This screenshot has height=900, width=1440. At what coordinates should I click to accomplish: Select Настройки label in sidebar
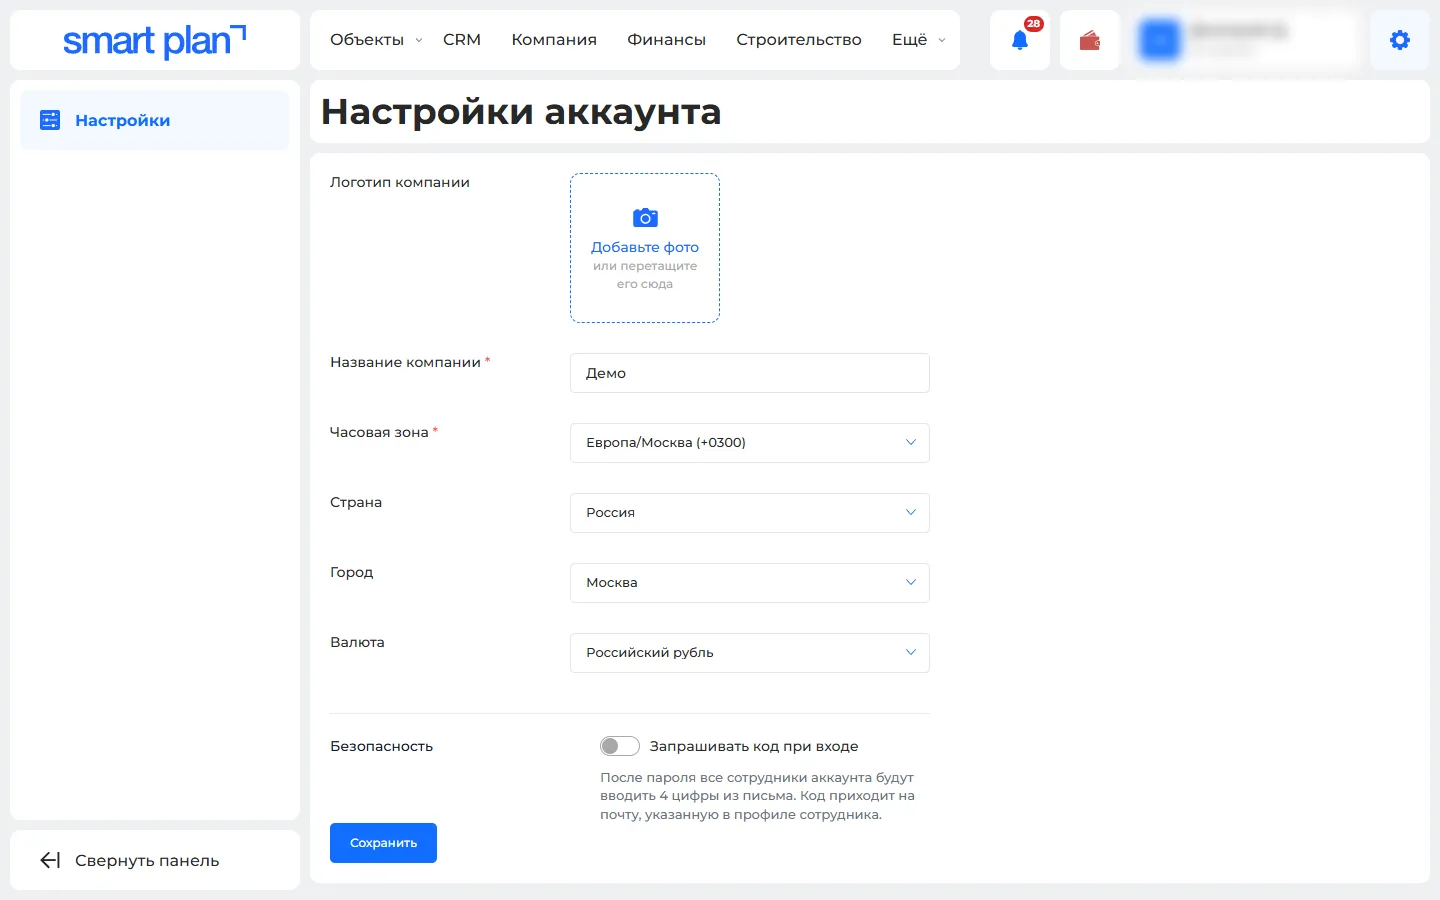[123, 120]
